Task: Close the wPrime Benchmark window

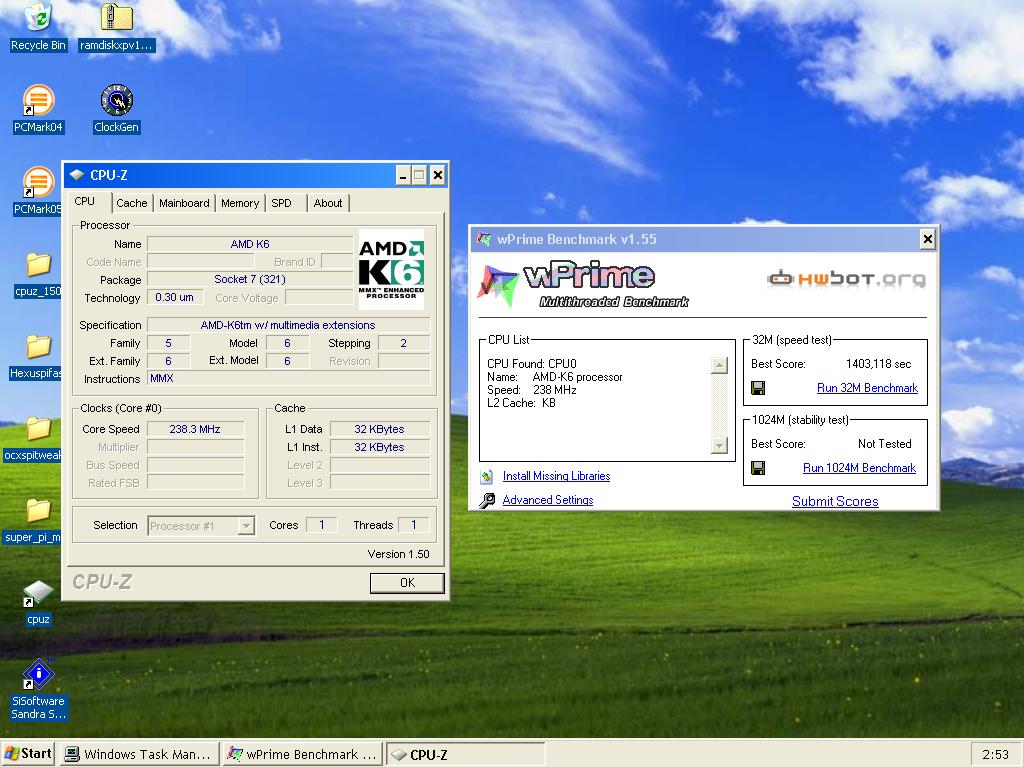Action: [927, 239]
